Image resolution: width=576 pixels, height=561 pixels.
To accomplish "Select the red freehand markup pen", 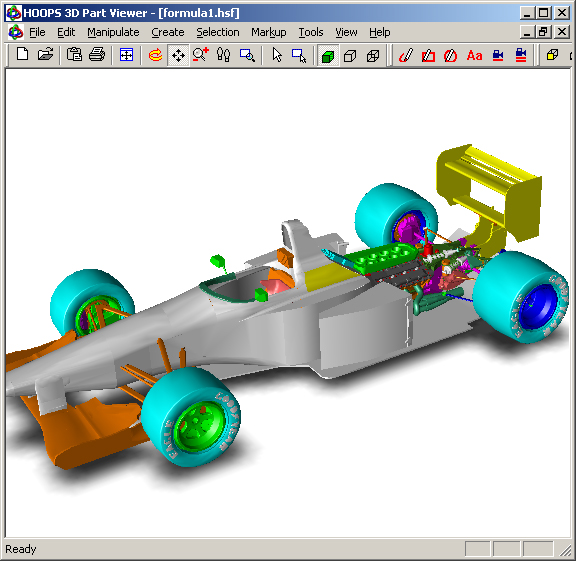I will point(406,55).
